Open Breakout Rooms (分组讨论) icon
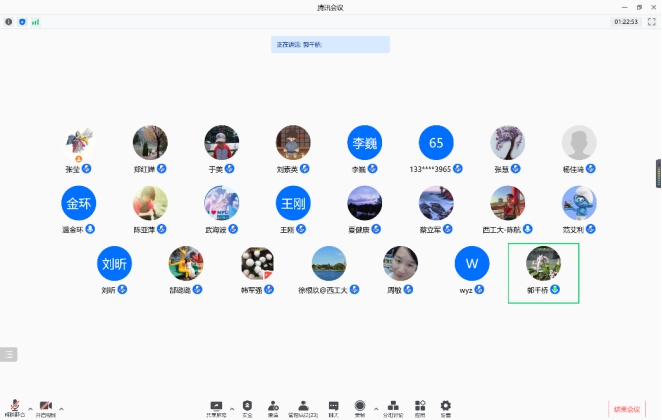 tap(394, 407)
